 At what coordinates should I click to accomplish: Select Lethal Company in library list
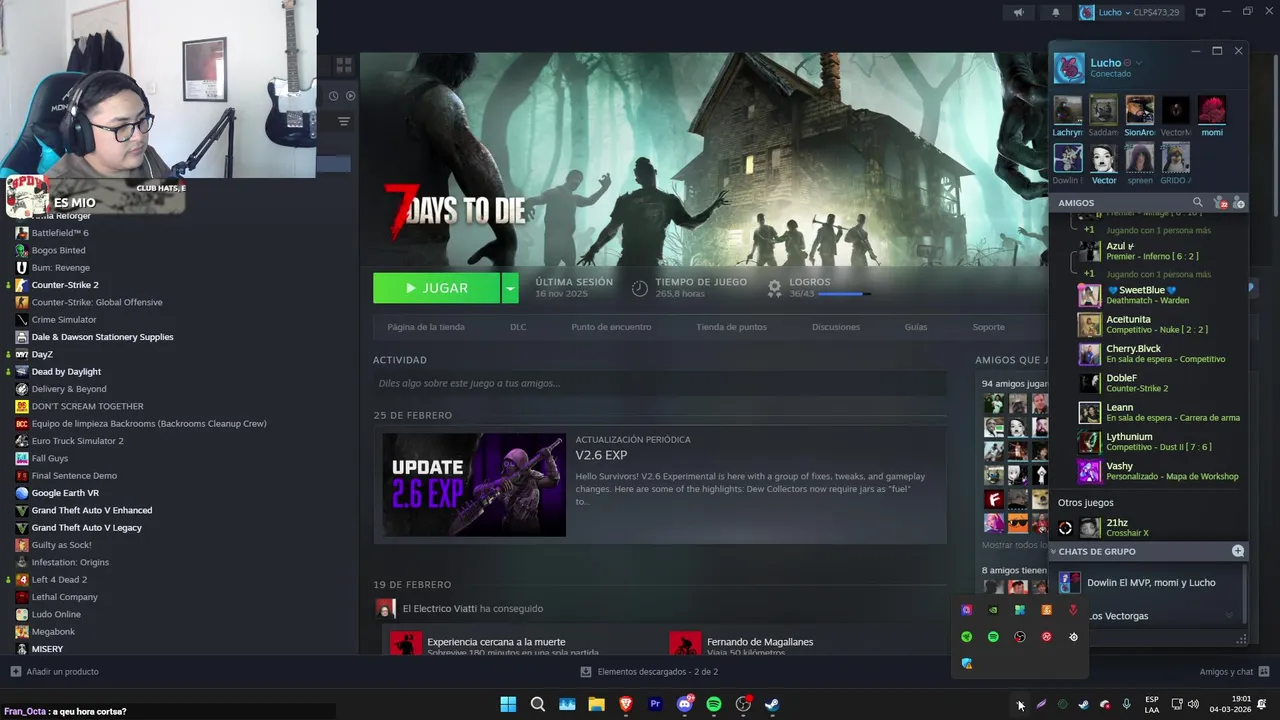pyautogui.click(x=64, y=597)
